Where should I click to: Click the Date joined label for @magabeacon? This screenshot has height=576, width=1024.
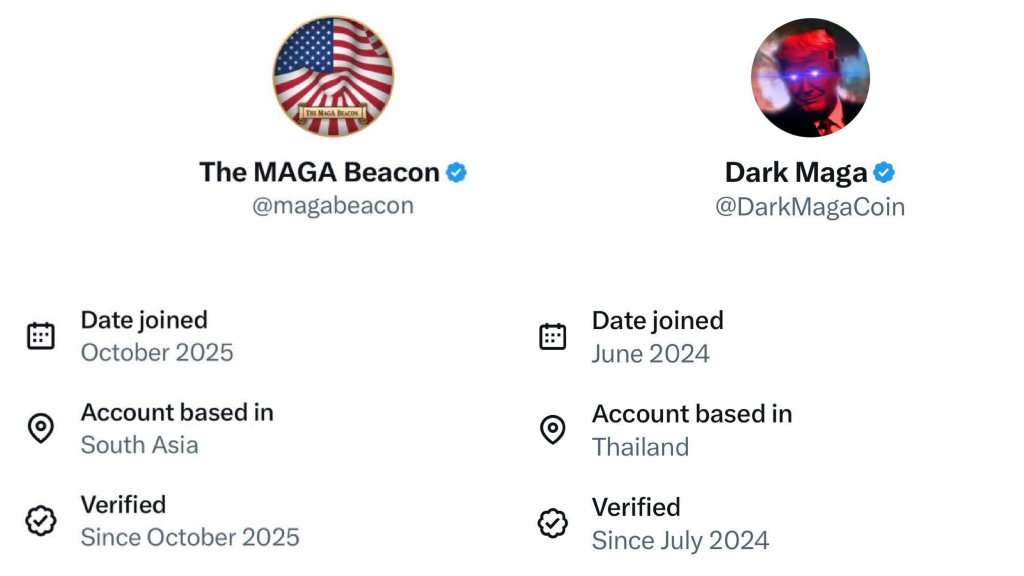click(x=143, y=320)
